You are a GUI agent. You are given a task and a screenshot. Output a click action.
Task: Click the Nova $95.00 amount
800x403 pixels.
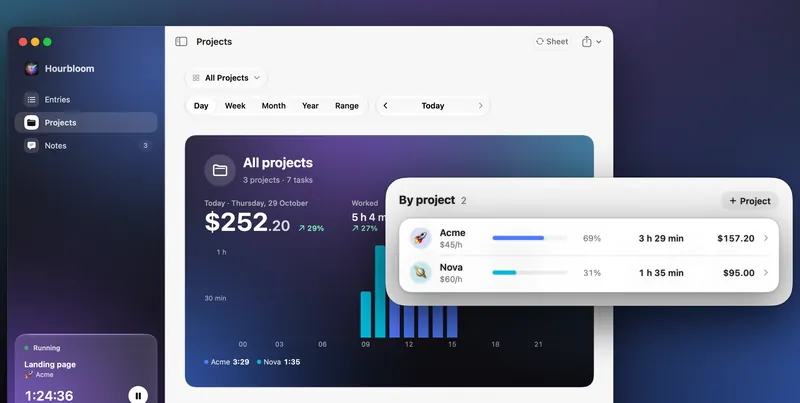739,273
